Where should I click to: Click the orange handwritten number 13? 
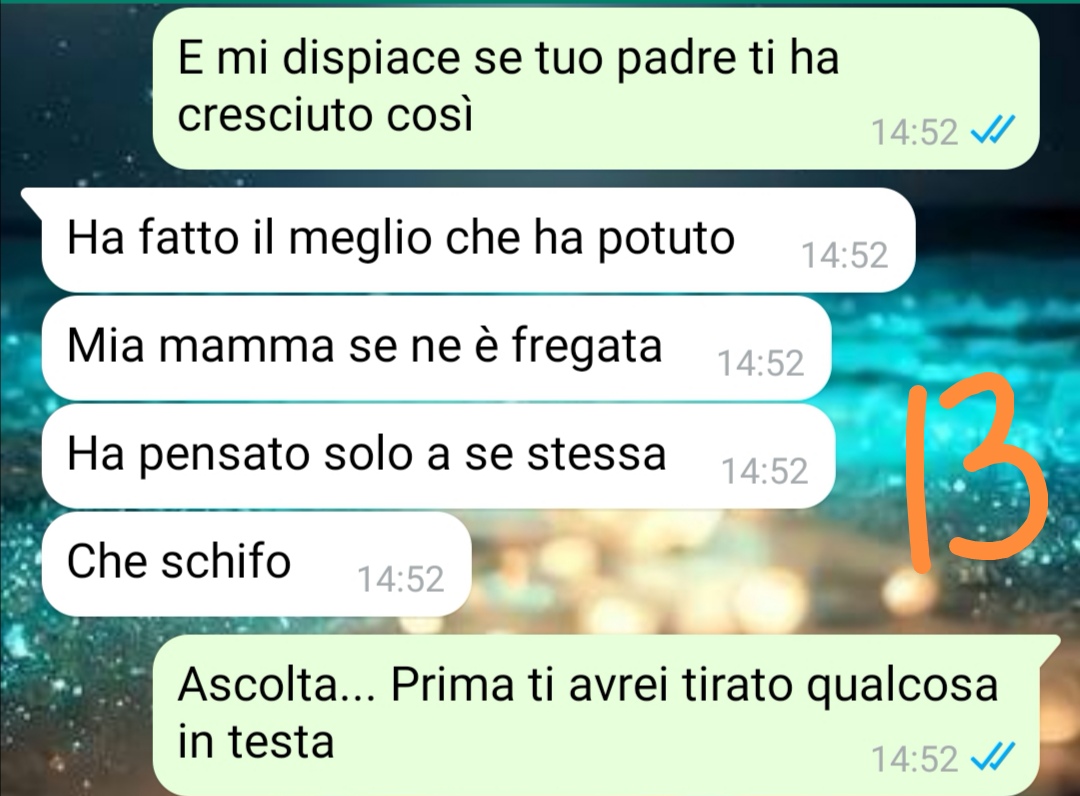(x=977, y=474)
